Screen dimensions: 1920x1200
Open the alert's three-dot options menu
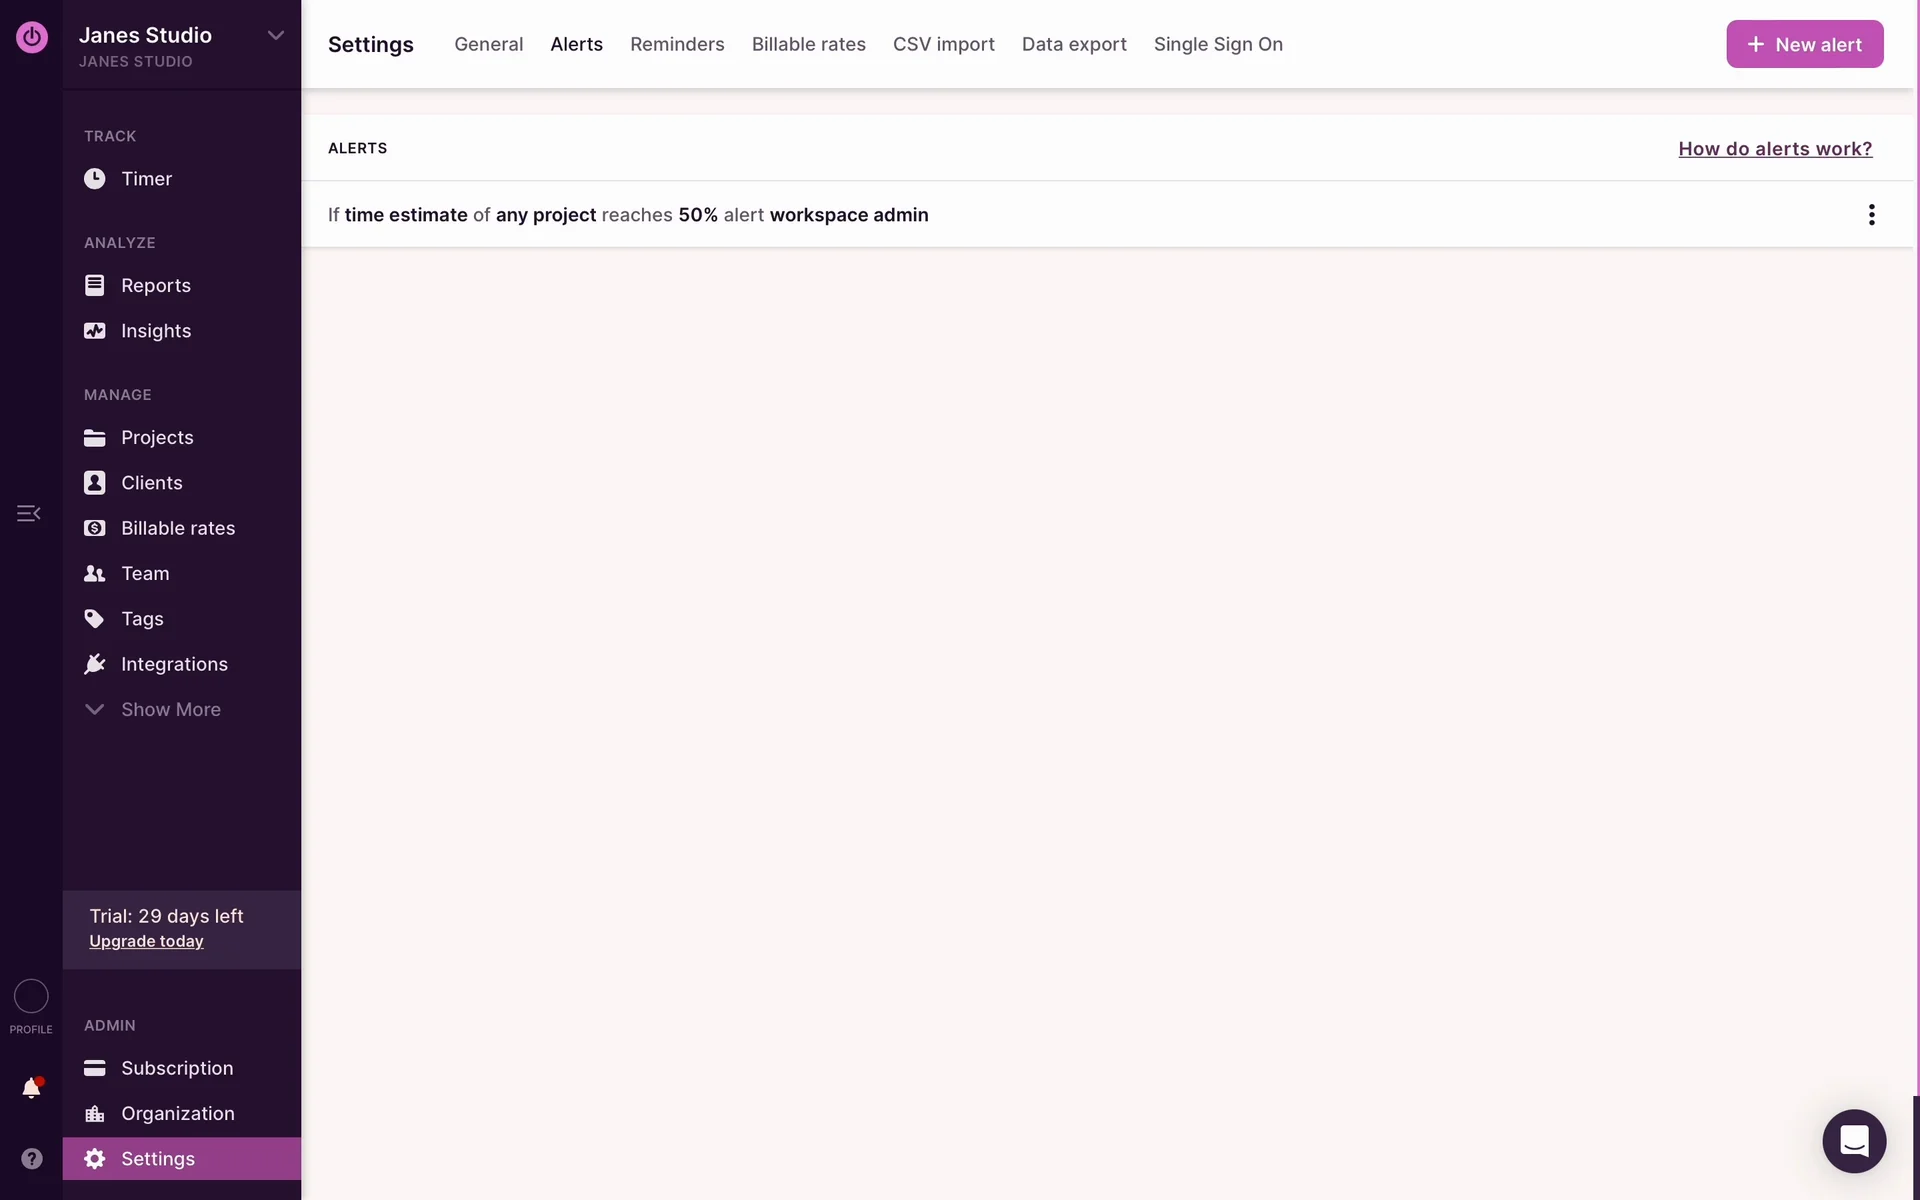(1871, 215)
